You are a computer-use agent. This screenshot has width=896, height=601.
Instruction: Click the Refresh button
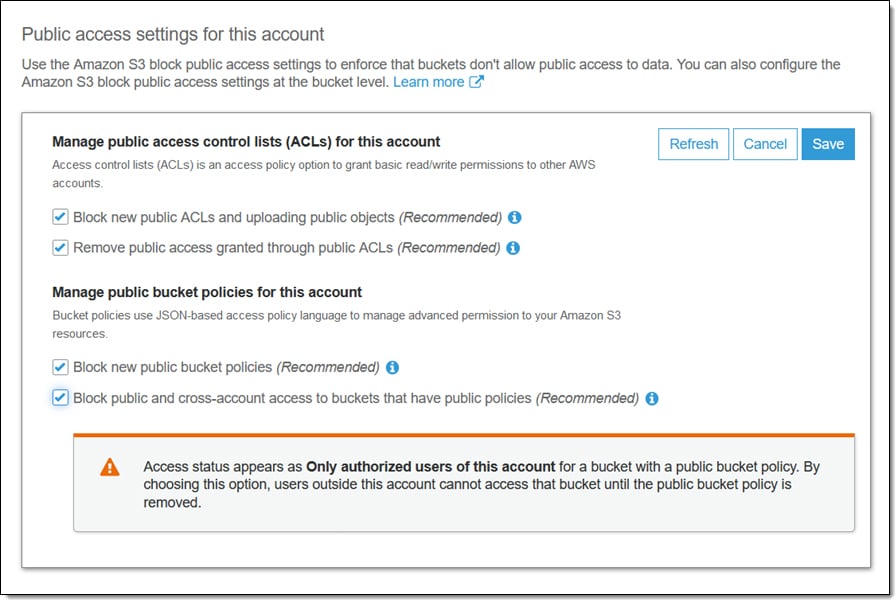pyautogui.click(x=693, y=143)
